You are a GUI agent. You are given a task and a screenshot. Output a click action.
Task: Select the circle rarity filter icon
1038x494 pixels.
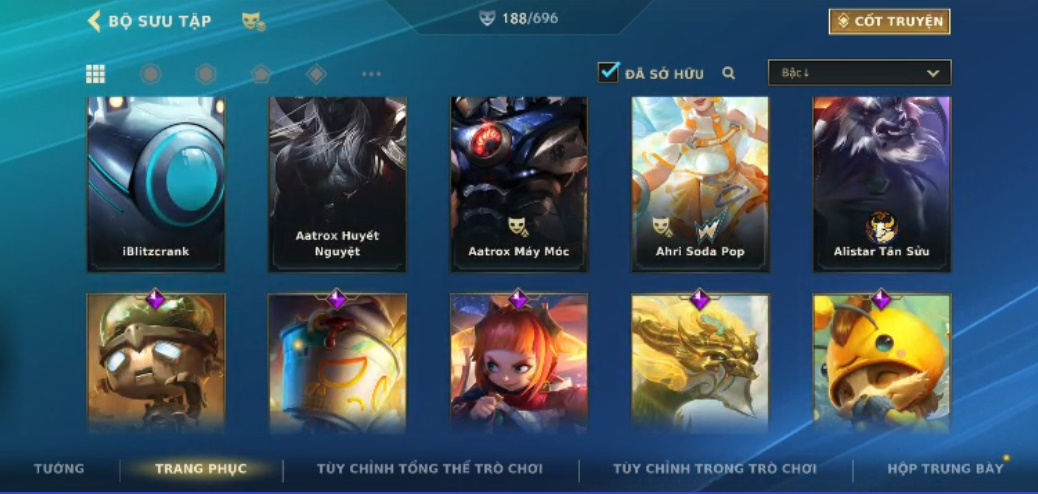[x=151, y=74]
